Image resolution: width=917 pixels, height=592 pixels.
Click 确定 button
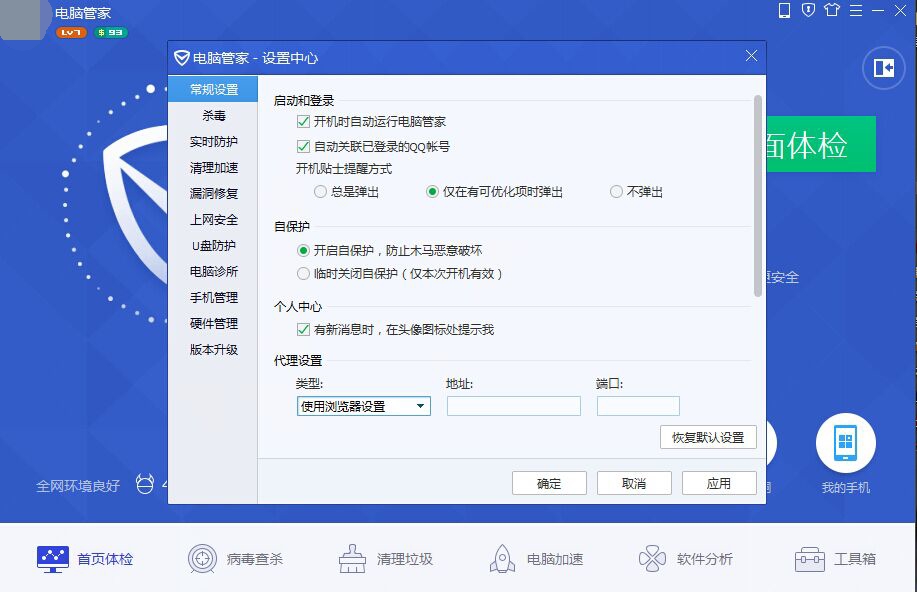[549, 483]
